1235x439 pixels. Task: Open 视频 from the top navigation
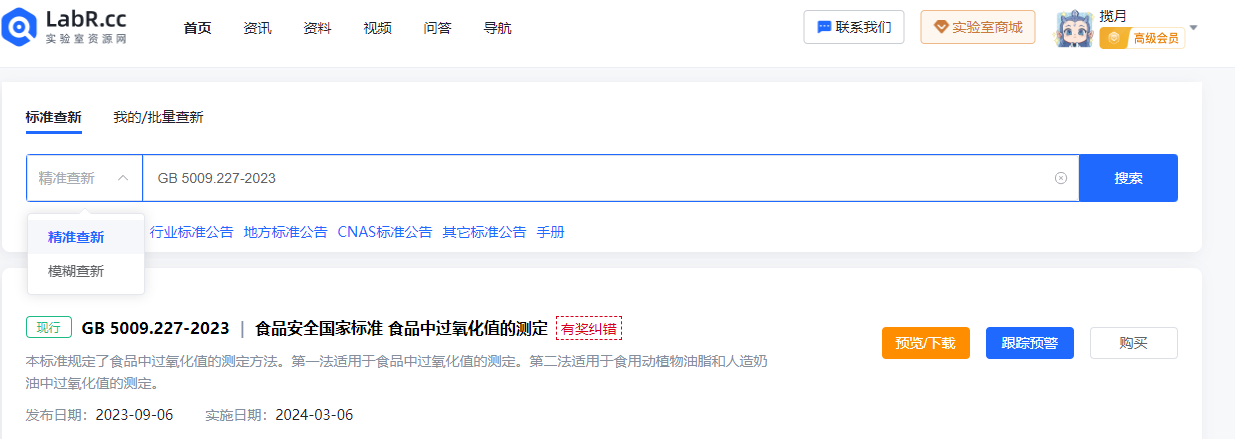point(377,28)
